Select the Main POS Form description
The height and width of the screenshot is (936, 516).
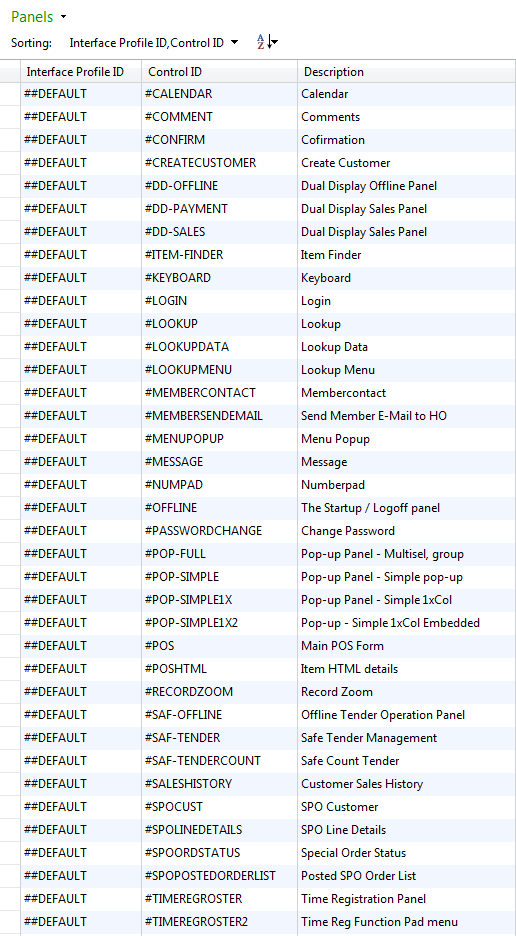(x=342, y=646)
